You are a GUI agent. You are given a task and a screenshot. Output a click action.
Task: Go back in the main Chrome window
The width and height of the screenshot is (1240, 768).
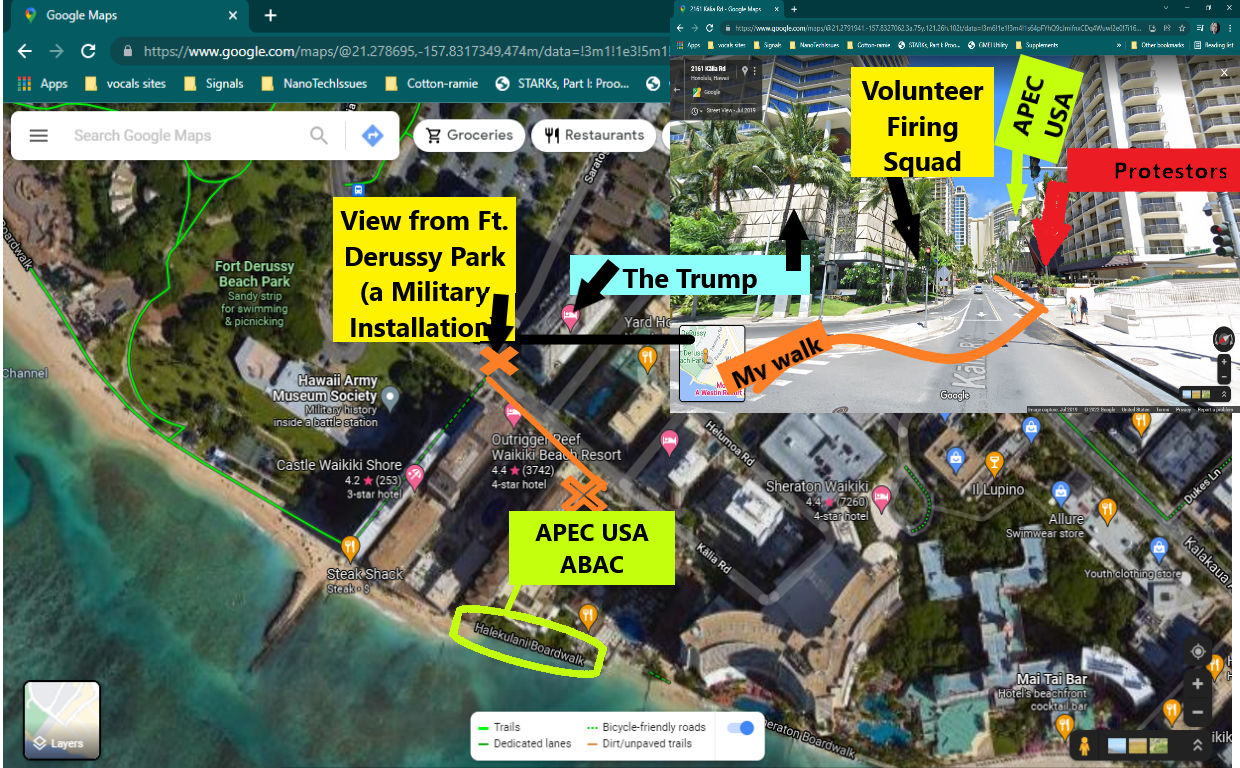coord(25,51)
